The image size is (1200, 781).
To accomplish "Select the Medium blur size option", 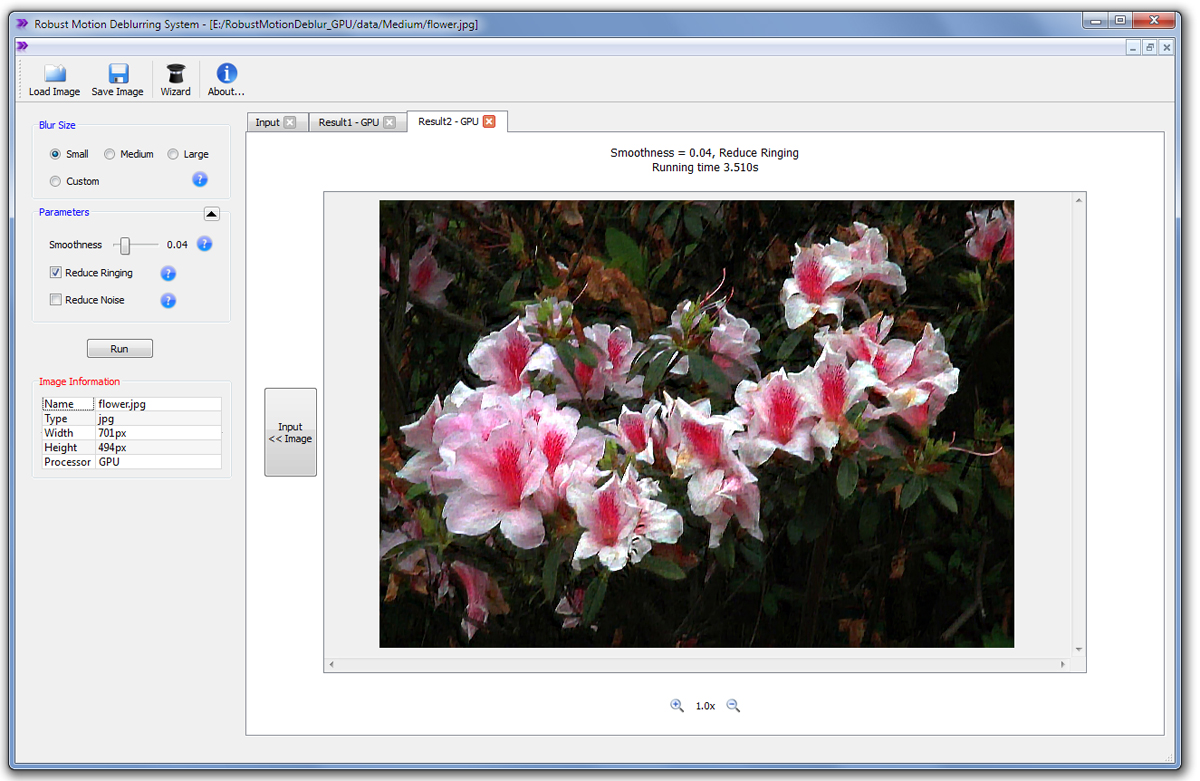I will [110, 154].
